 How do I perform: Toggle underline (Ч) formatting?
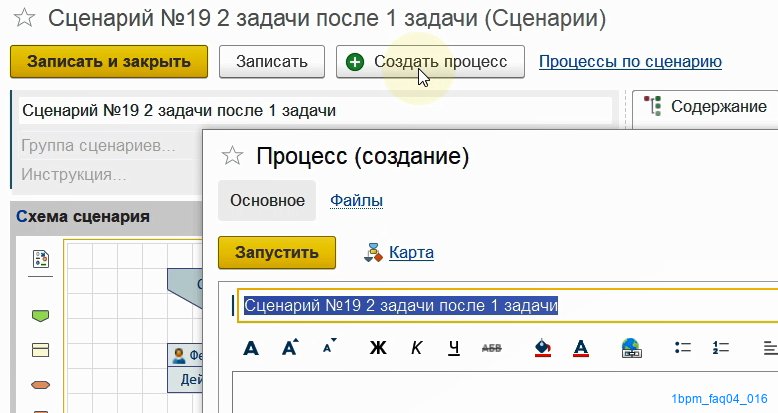point(454,348)
